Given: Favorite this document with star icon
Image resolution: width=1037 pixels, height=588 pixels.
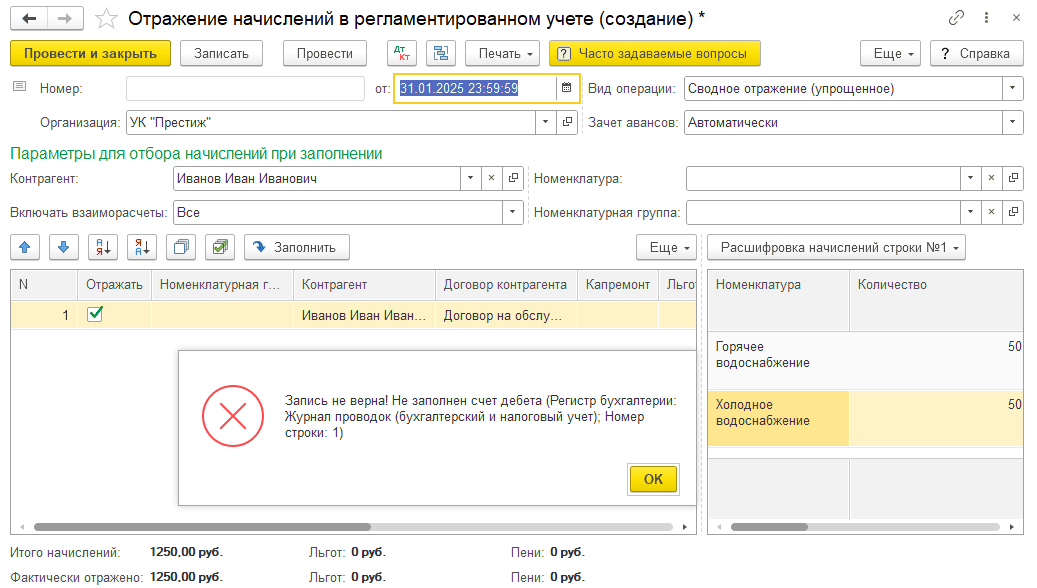Looking at the screenshot, I should [106, 18].
